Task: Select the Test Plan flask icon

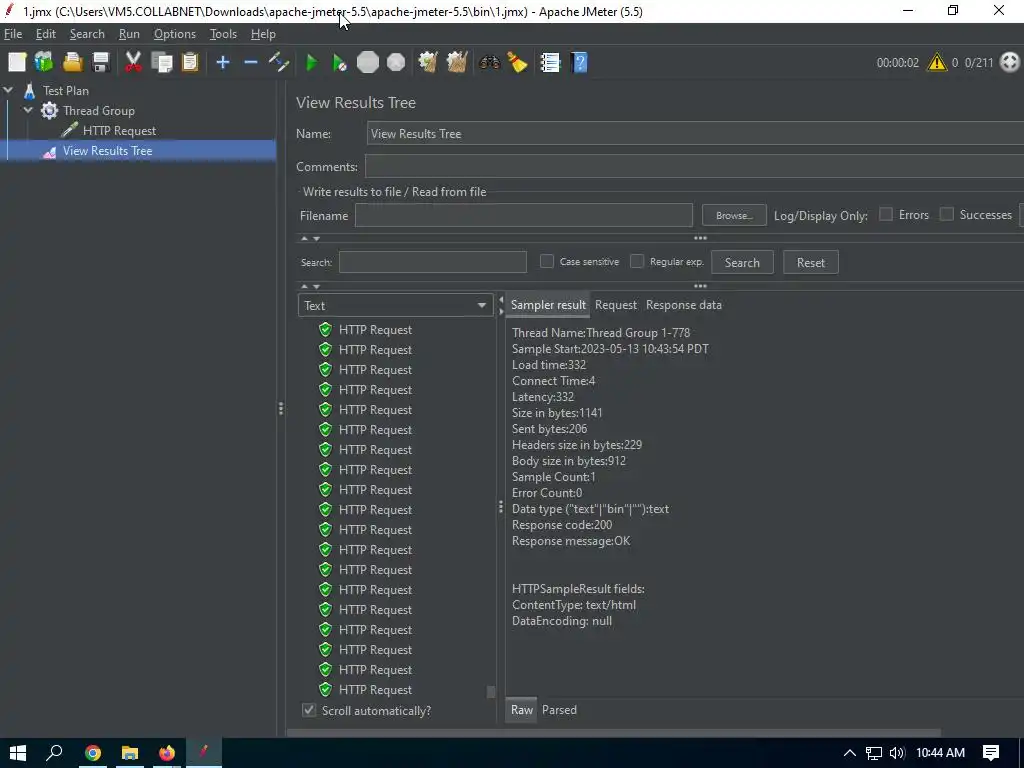Action: 29,90
